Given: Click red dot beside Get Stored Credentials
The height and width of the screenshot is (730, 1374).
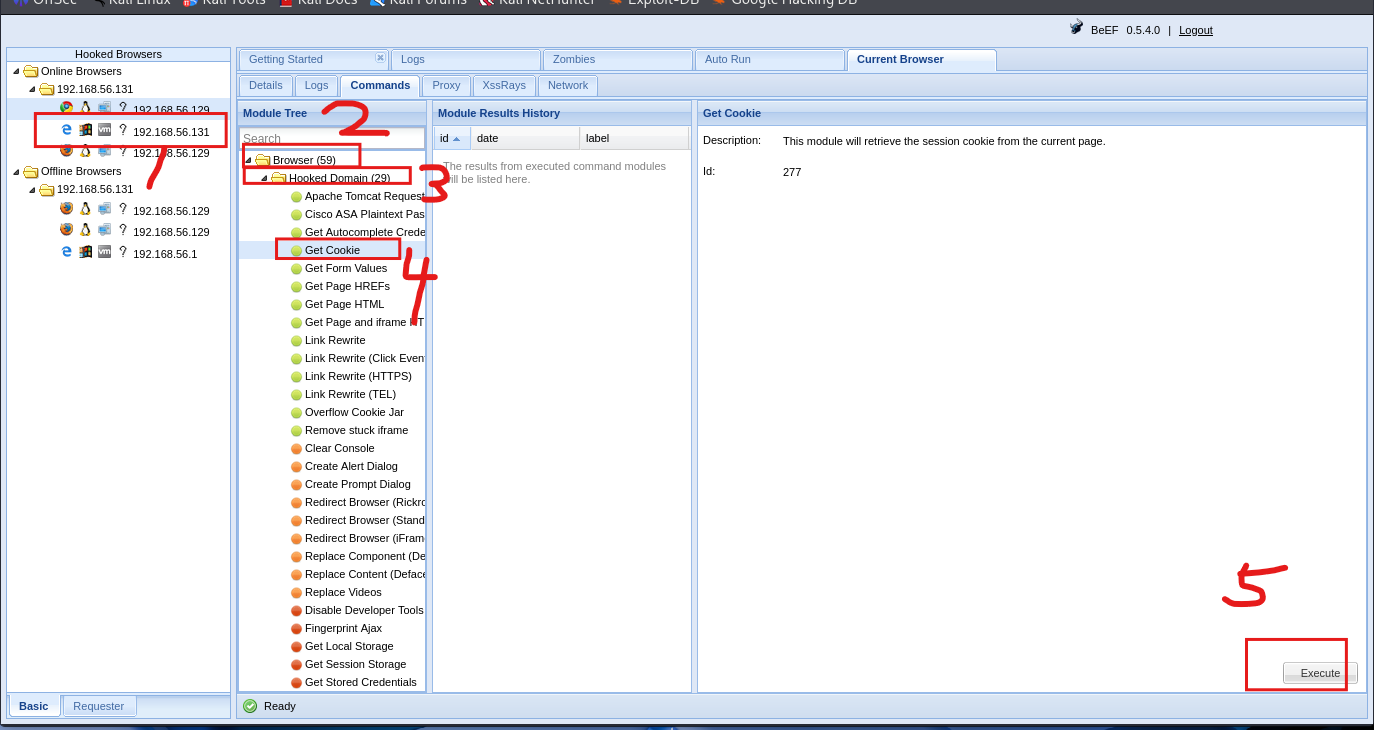Looking at the screenshot, I should [296, 682].
